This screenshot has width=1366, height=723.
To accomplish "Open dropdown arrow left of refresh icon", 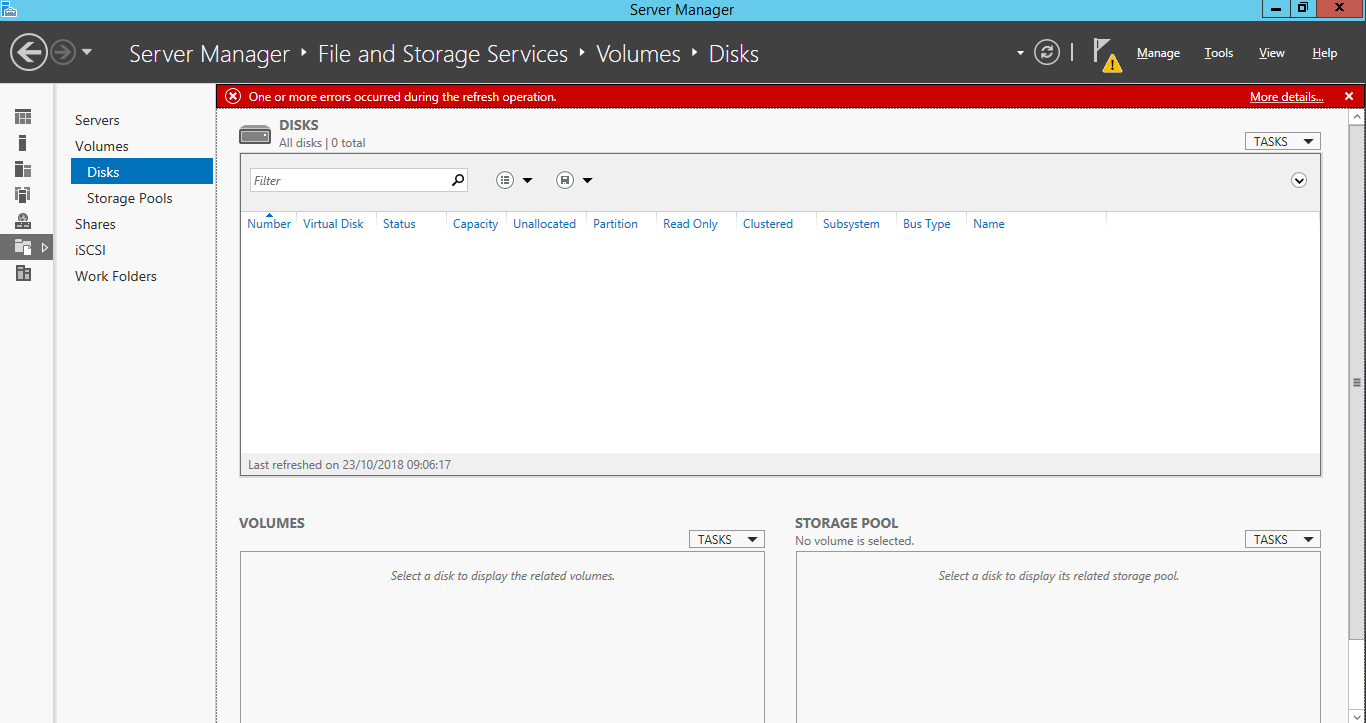I will (1020, 53).
